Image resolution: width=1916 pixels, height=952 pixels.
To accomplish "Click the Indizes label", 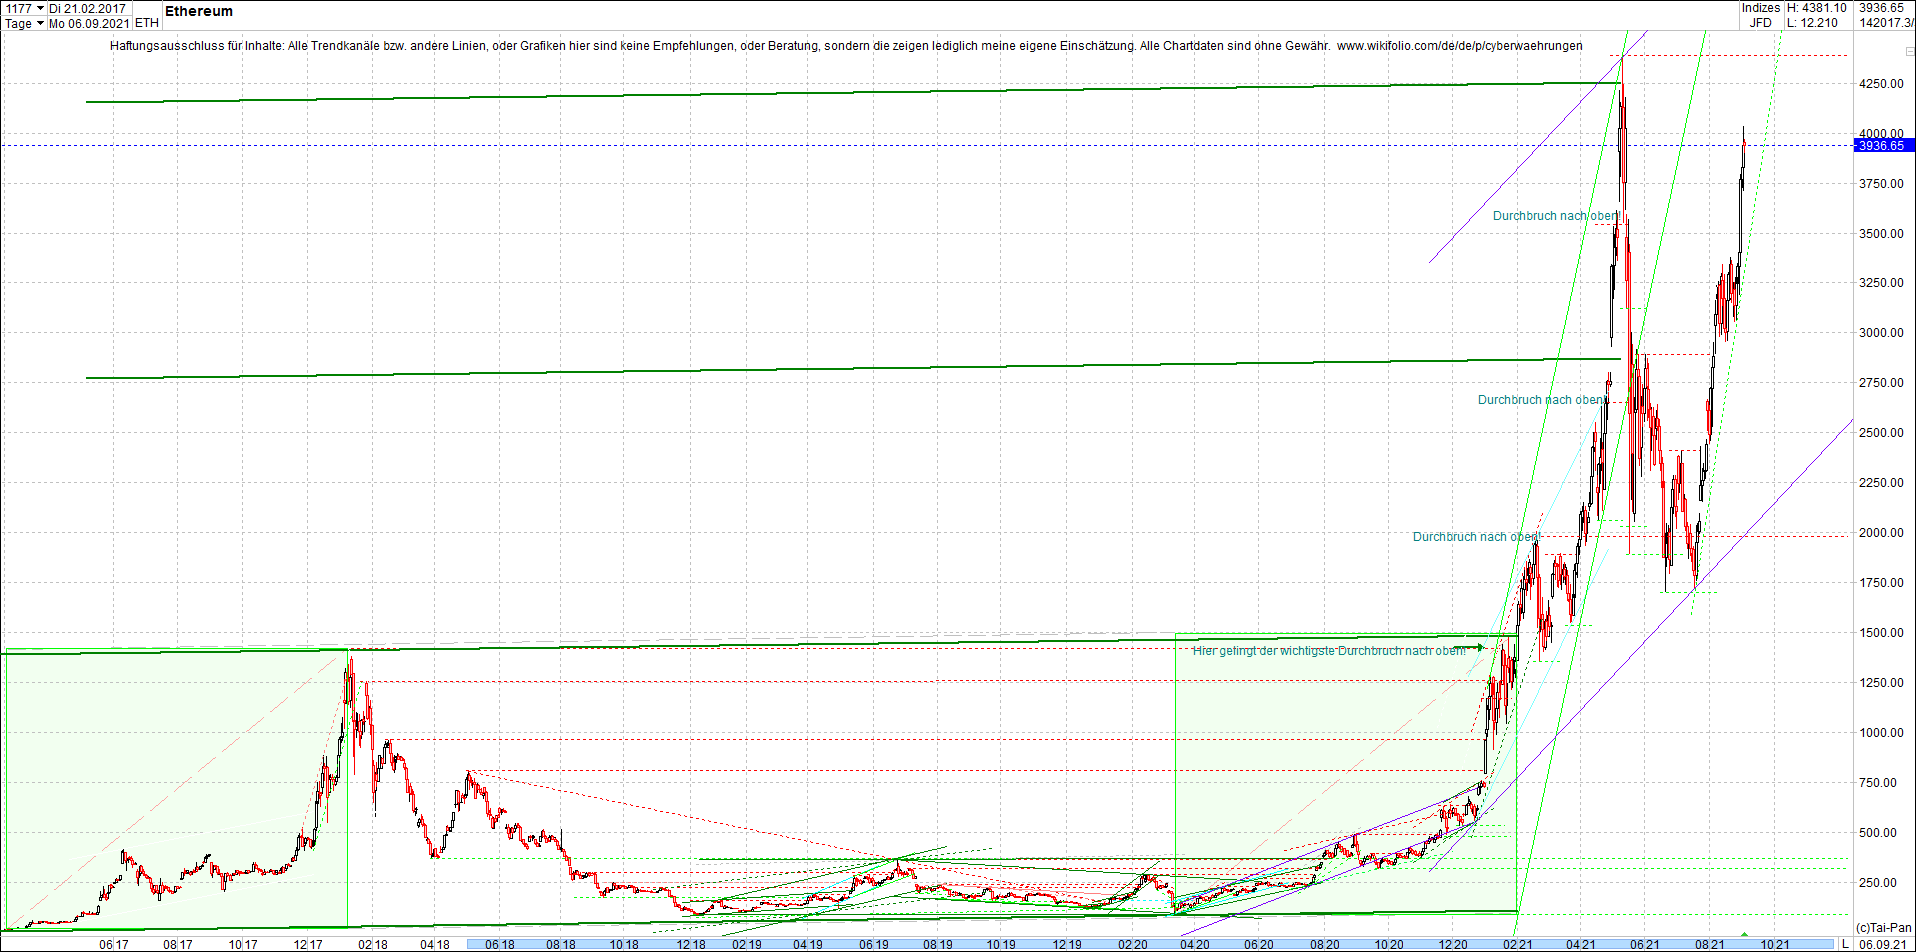I will (1761, 8).
